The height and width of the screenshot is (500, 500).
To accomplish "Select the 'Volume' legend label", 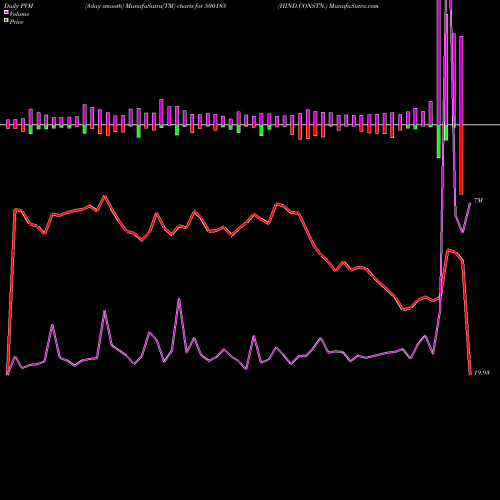I will (19, 14).
